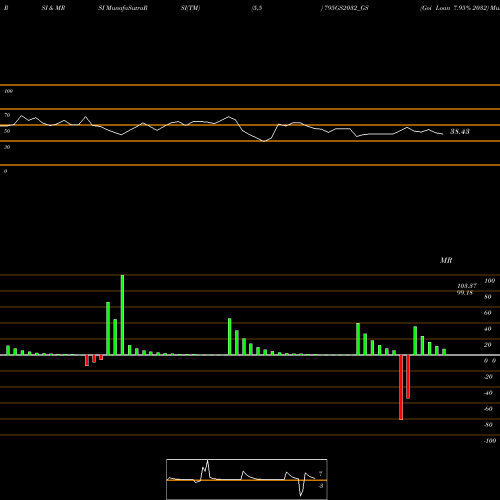Click the longest red MR histogram bar
Image resolution: width=500 pixels, height=500 pixels.
click(x=401, y=387)
